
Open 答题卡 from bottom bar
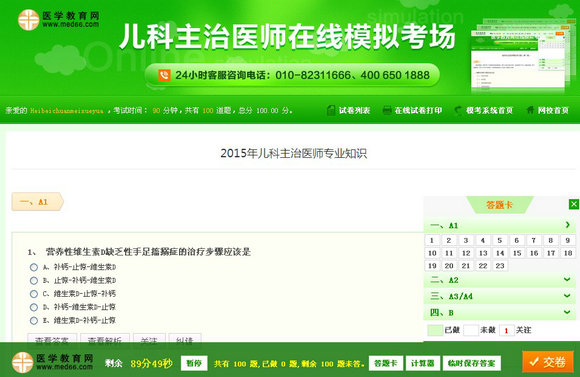(385, 363)
